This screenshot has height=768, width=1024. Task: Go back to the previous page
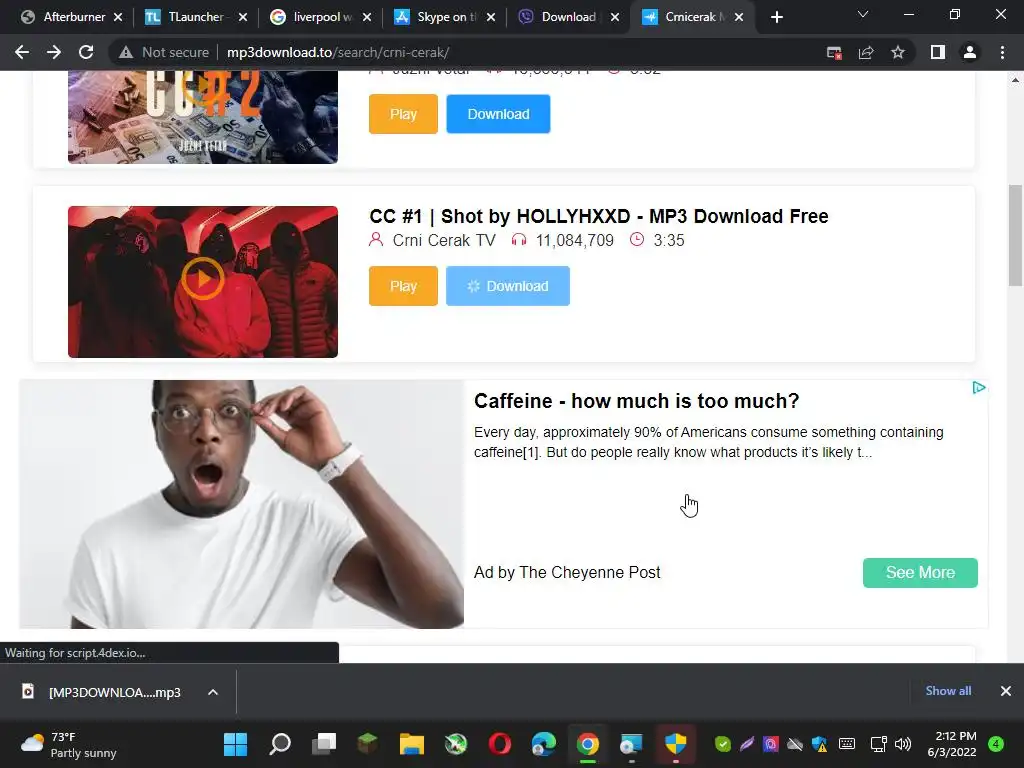tap(22, 52)
